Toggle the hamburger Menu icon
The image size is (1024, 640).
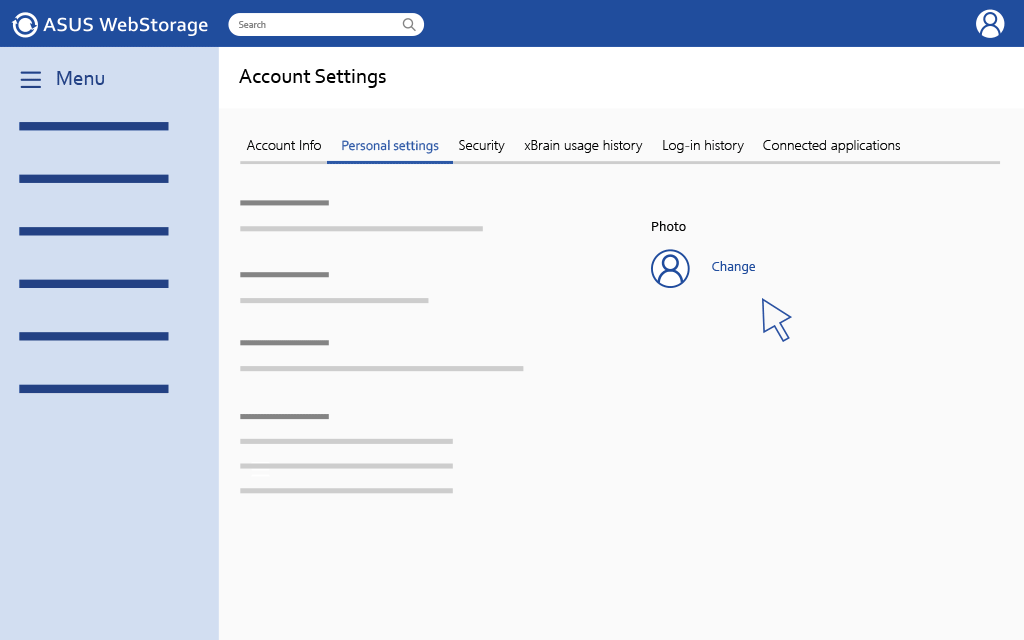coord(31,80)
